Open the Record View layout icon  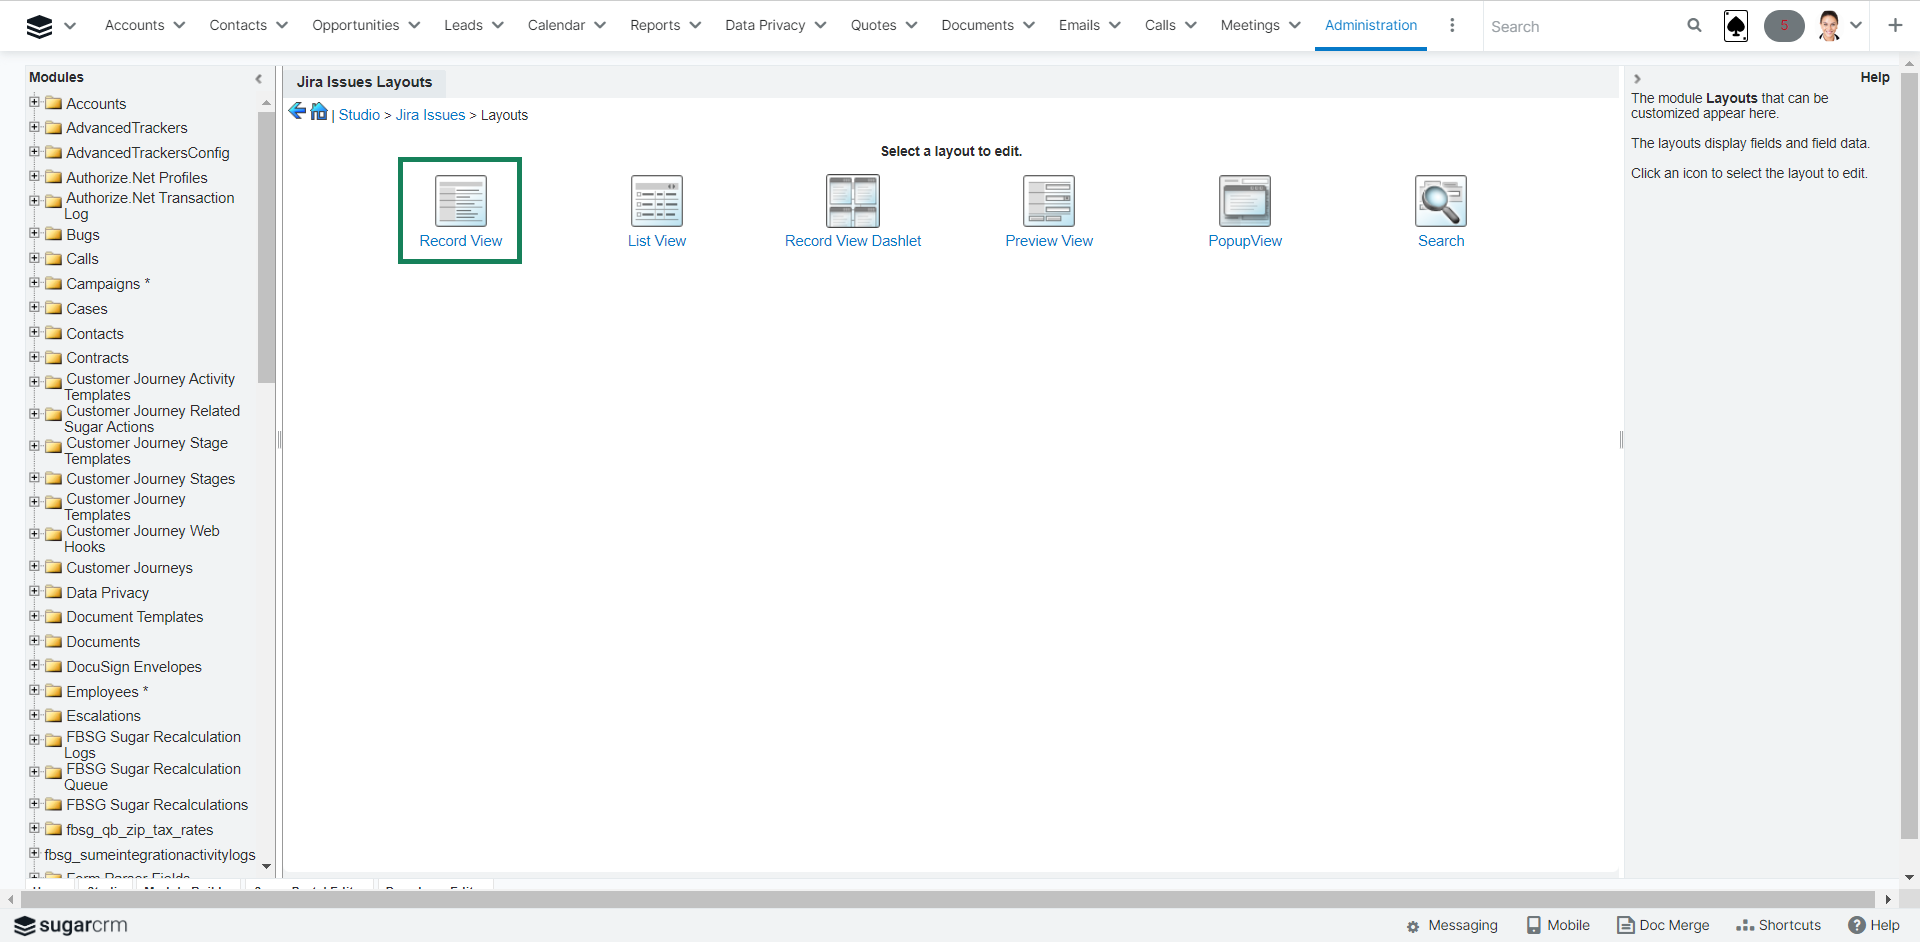pyautogui.click(x=460, y=201)
